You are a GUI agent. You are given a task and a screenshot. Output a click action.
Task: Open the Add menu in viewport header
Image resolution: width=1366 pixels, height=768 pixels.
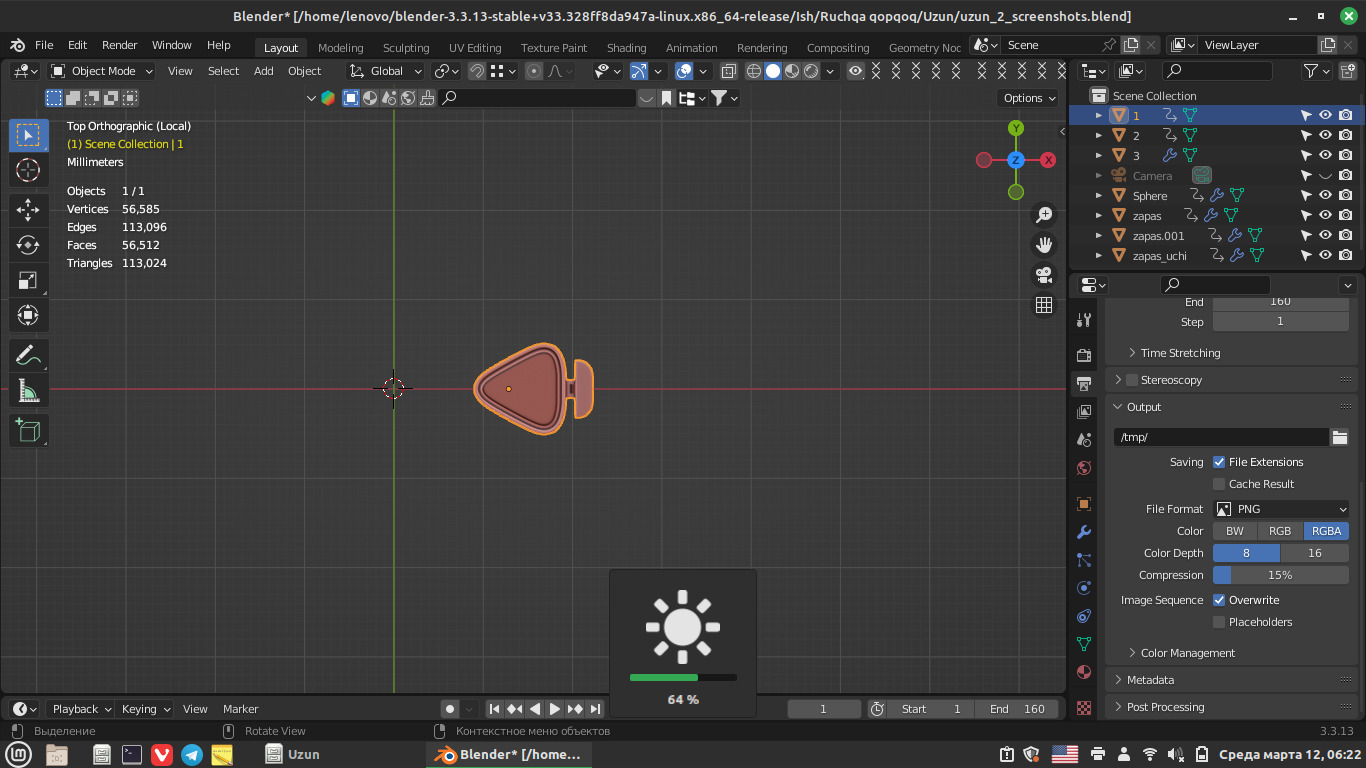click(263, 71)
